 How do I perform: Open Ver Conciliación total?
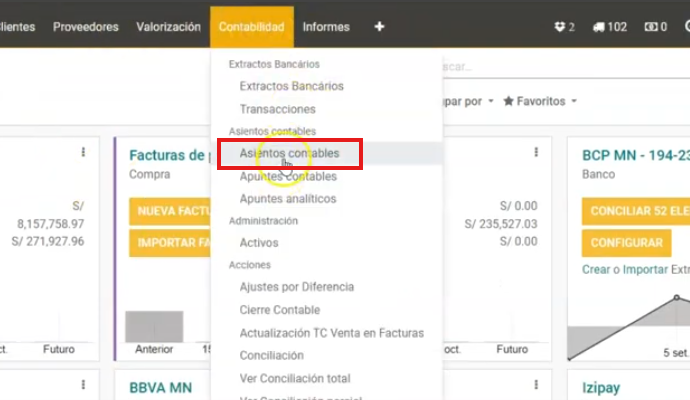pyautogui.click(x=295, y=378)
